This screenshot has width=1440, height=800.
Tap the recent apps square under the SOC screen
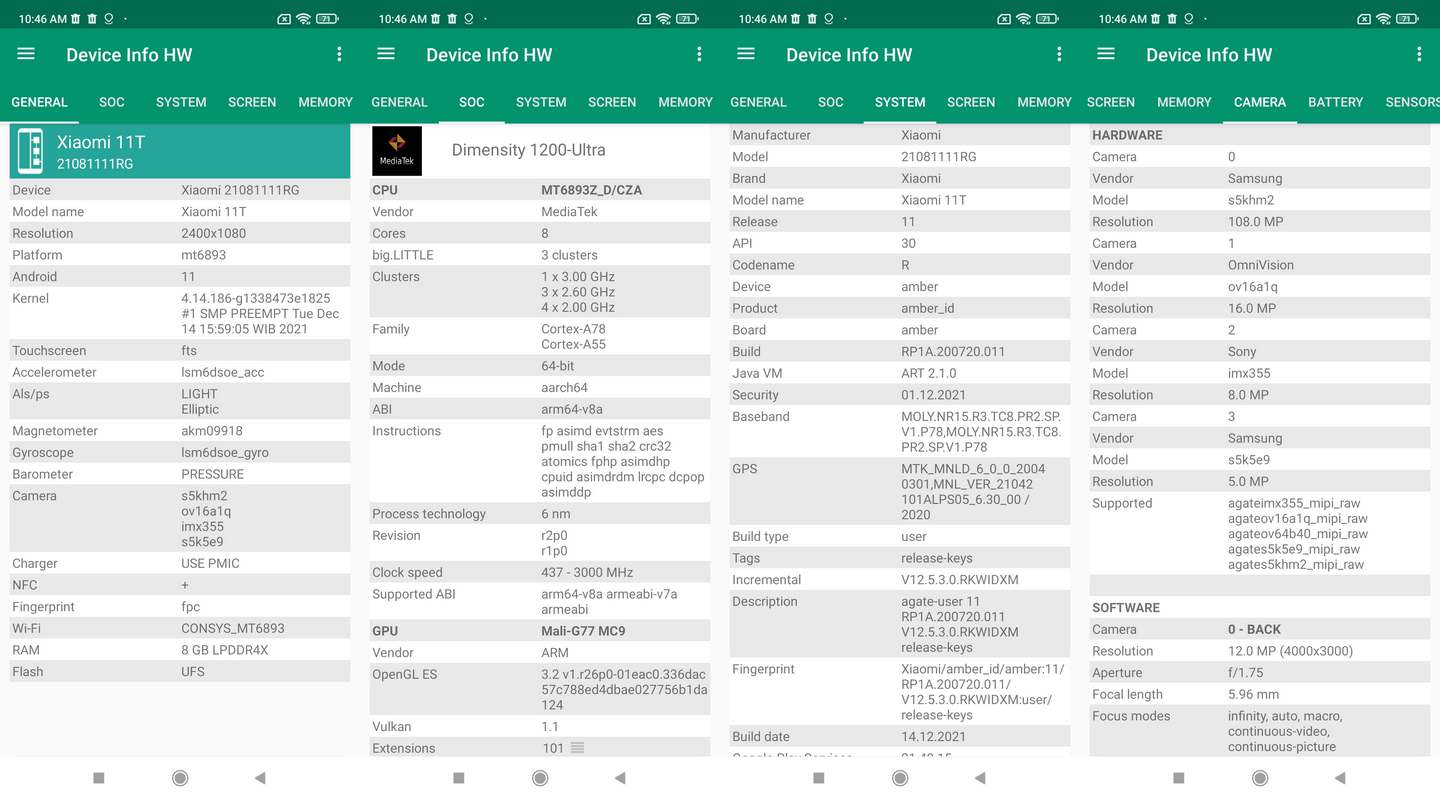point(459,778)
